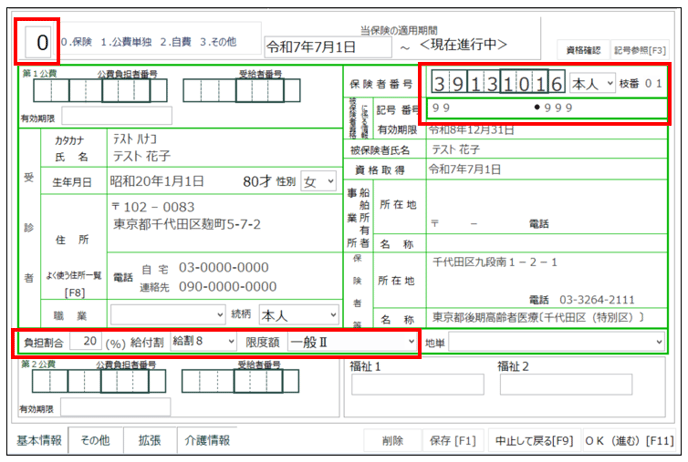The height and width of the screenshot is (462, 688).
Task: Open the 性別 dropdown showing 女
Action: [319, 182]
